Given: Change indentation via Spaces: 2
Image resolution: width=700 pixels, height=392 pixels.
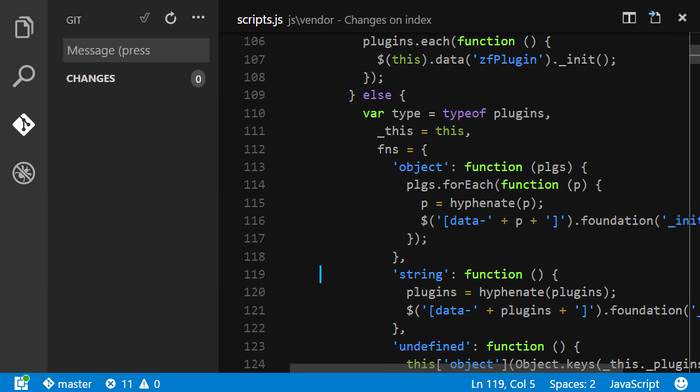Looking at the screenshot, I should (572, 384).
